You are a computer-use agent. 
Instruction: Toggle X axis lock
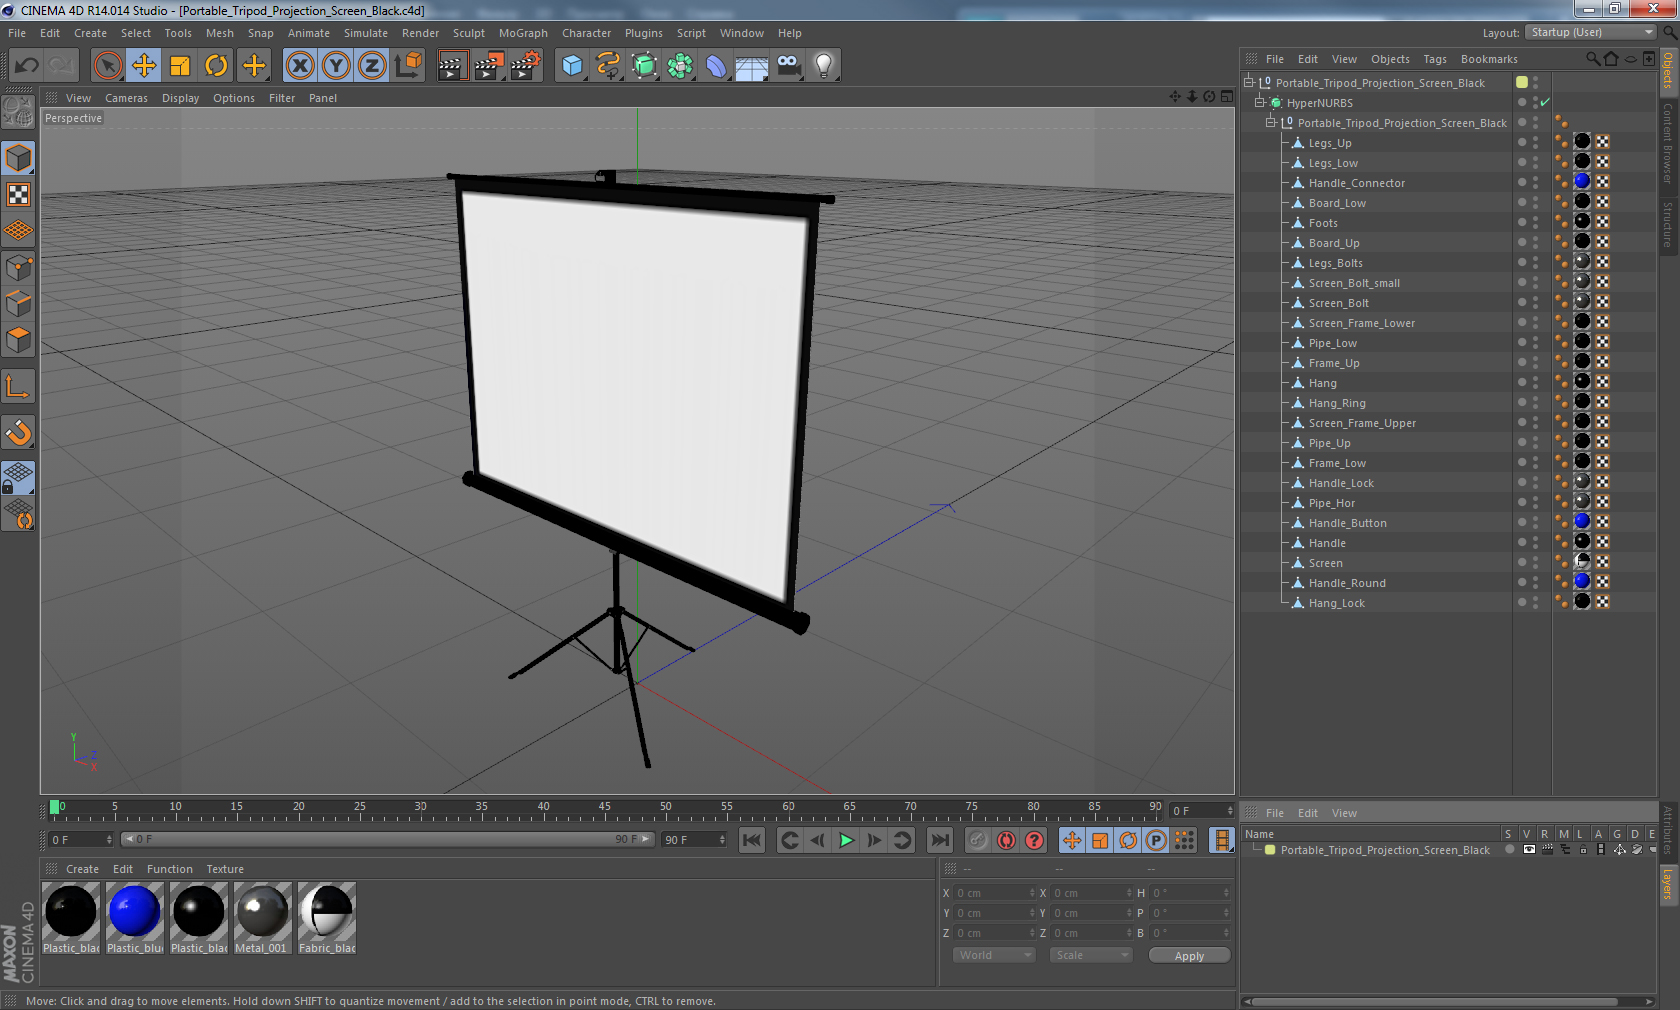coord(299,66)
